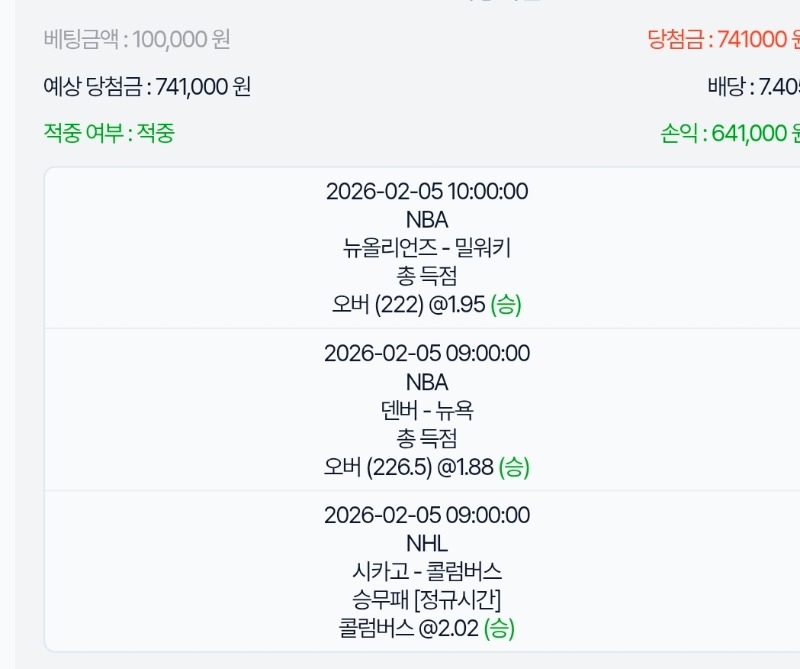Click the 승무패 [정규시간] bet type

427,600
